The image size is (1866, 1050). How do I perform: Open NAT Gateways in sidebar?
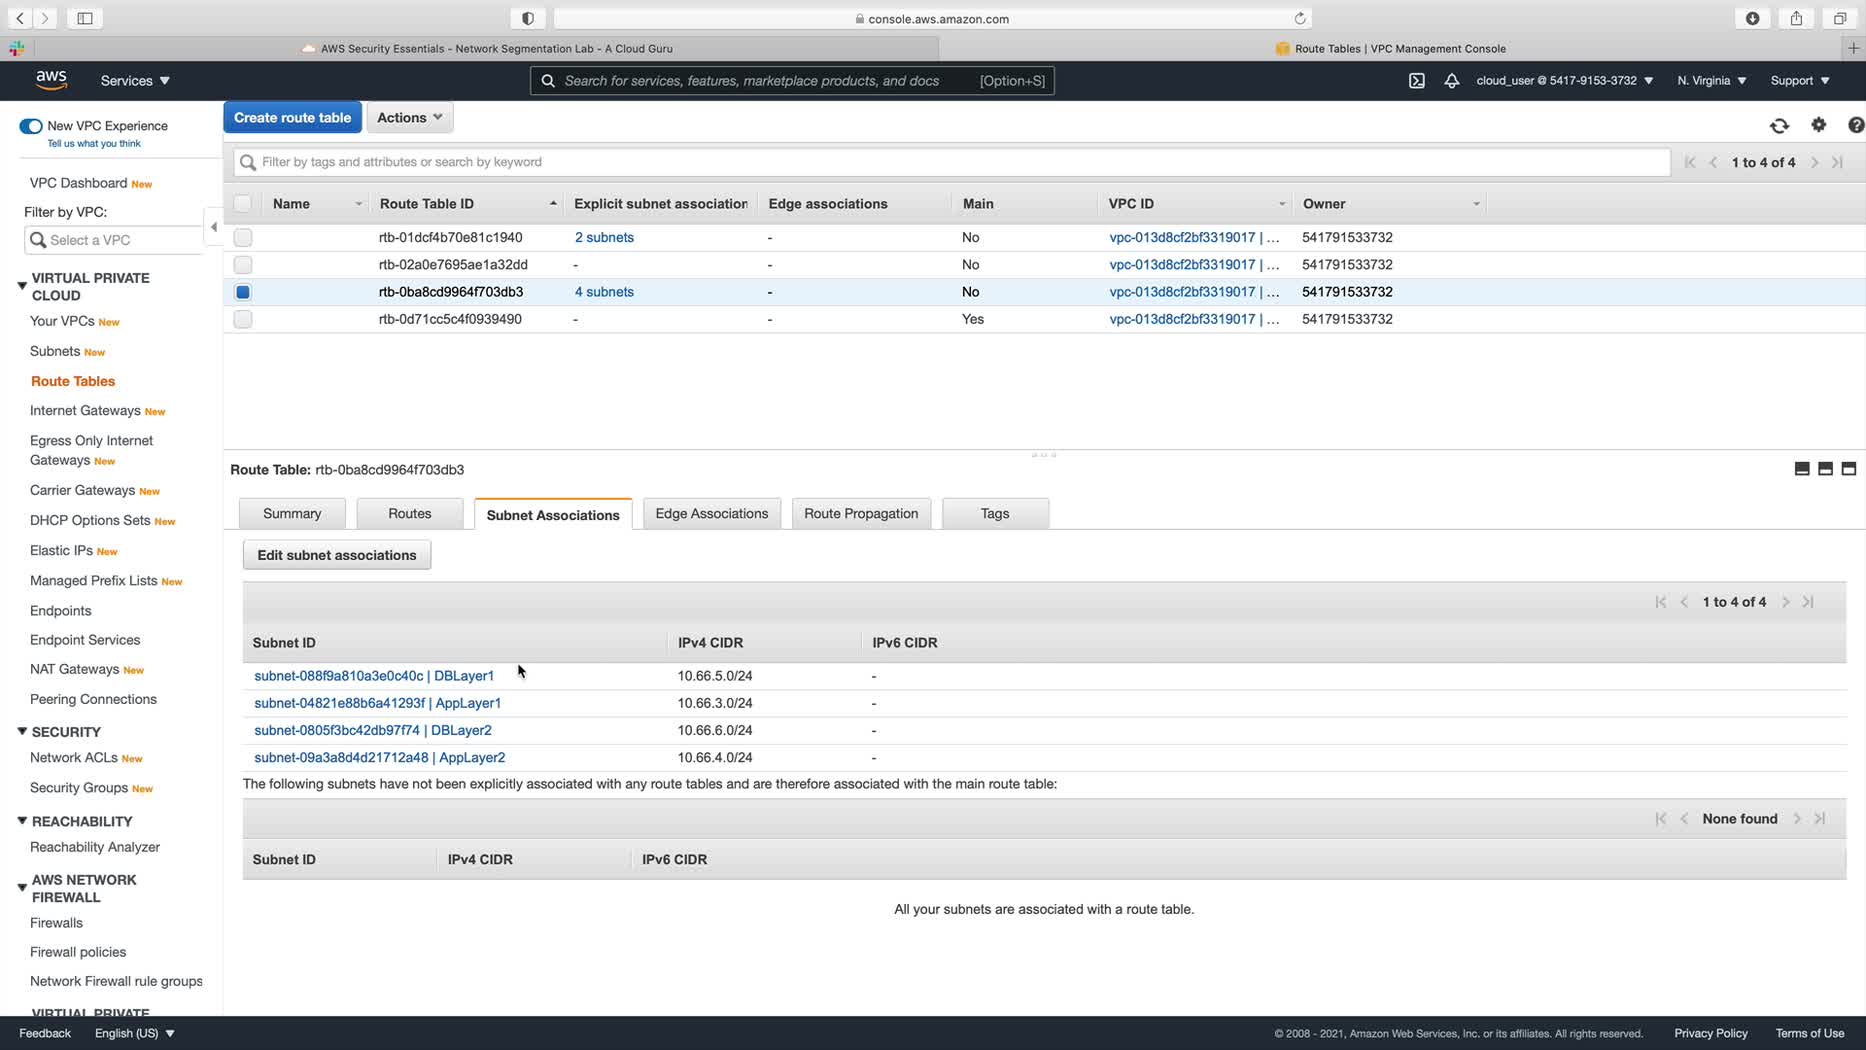pos(74,669)
